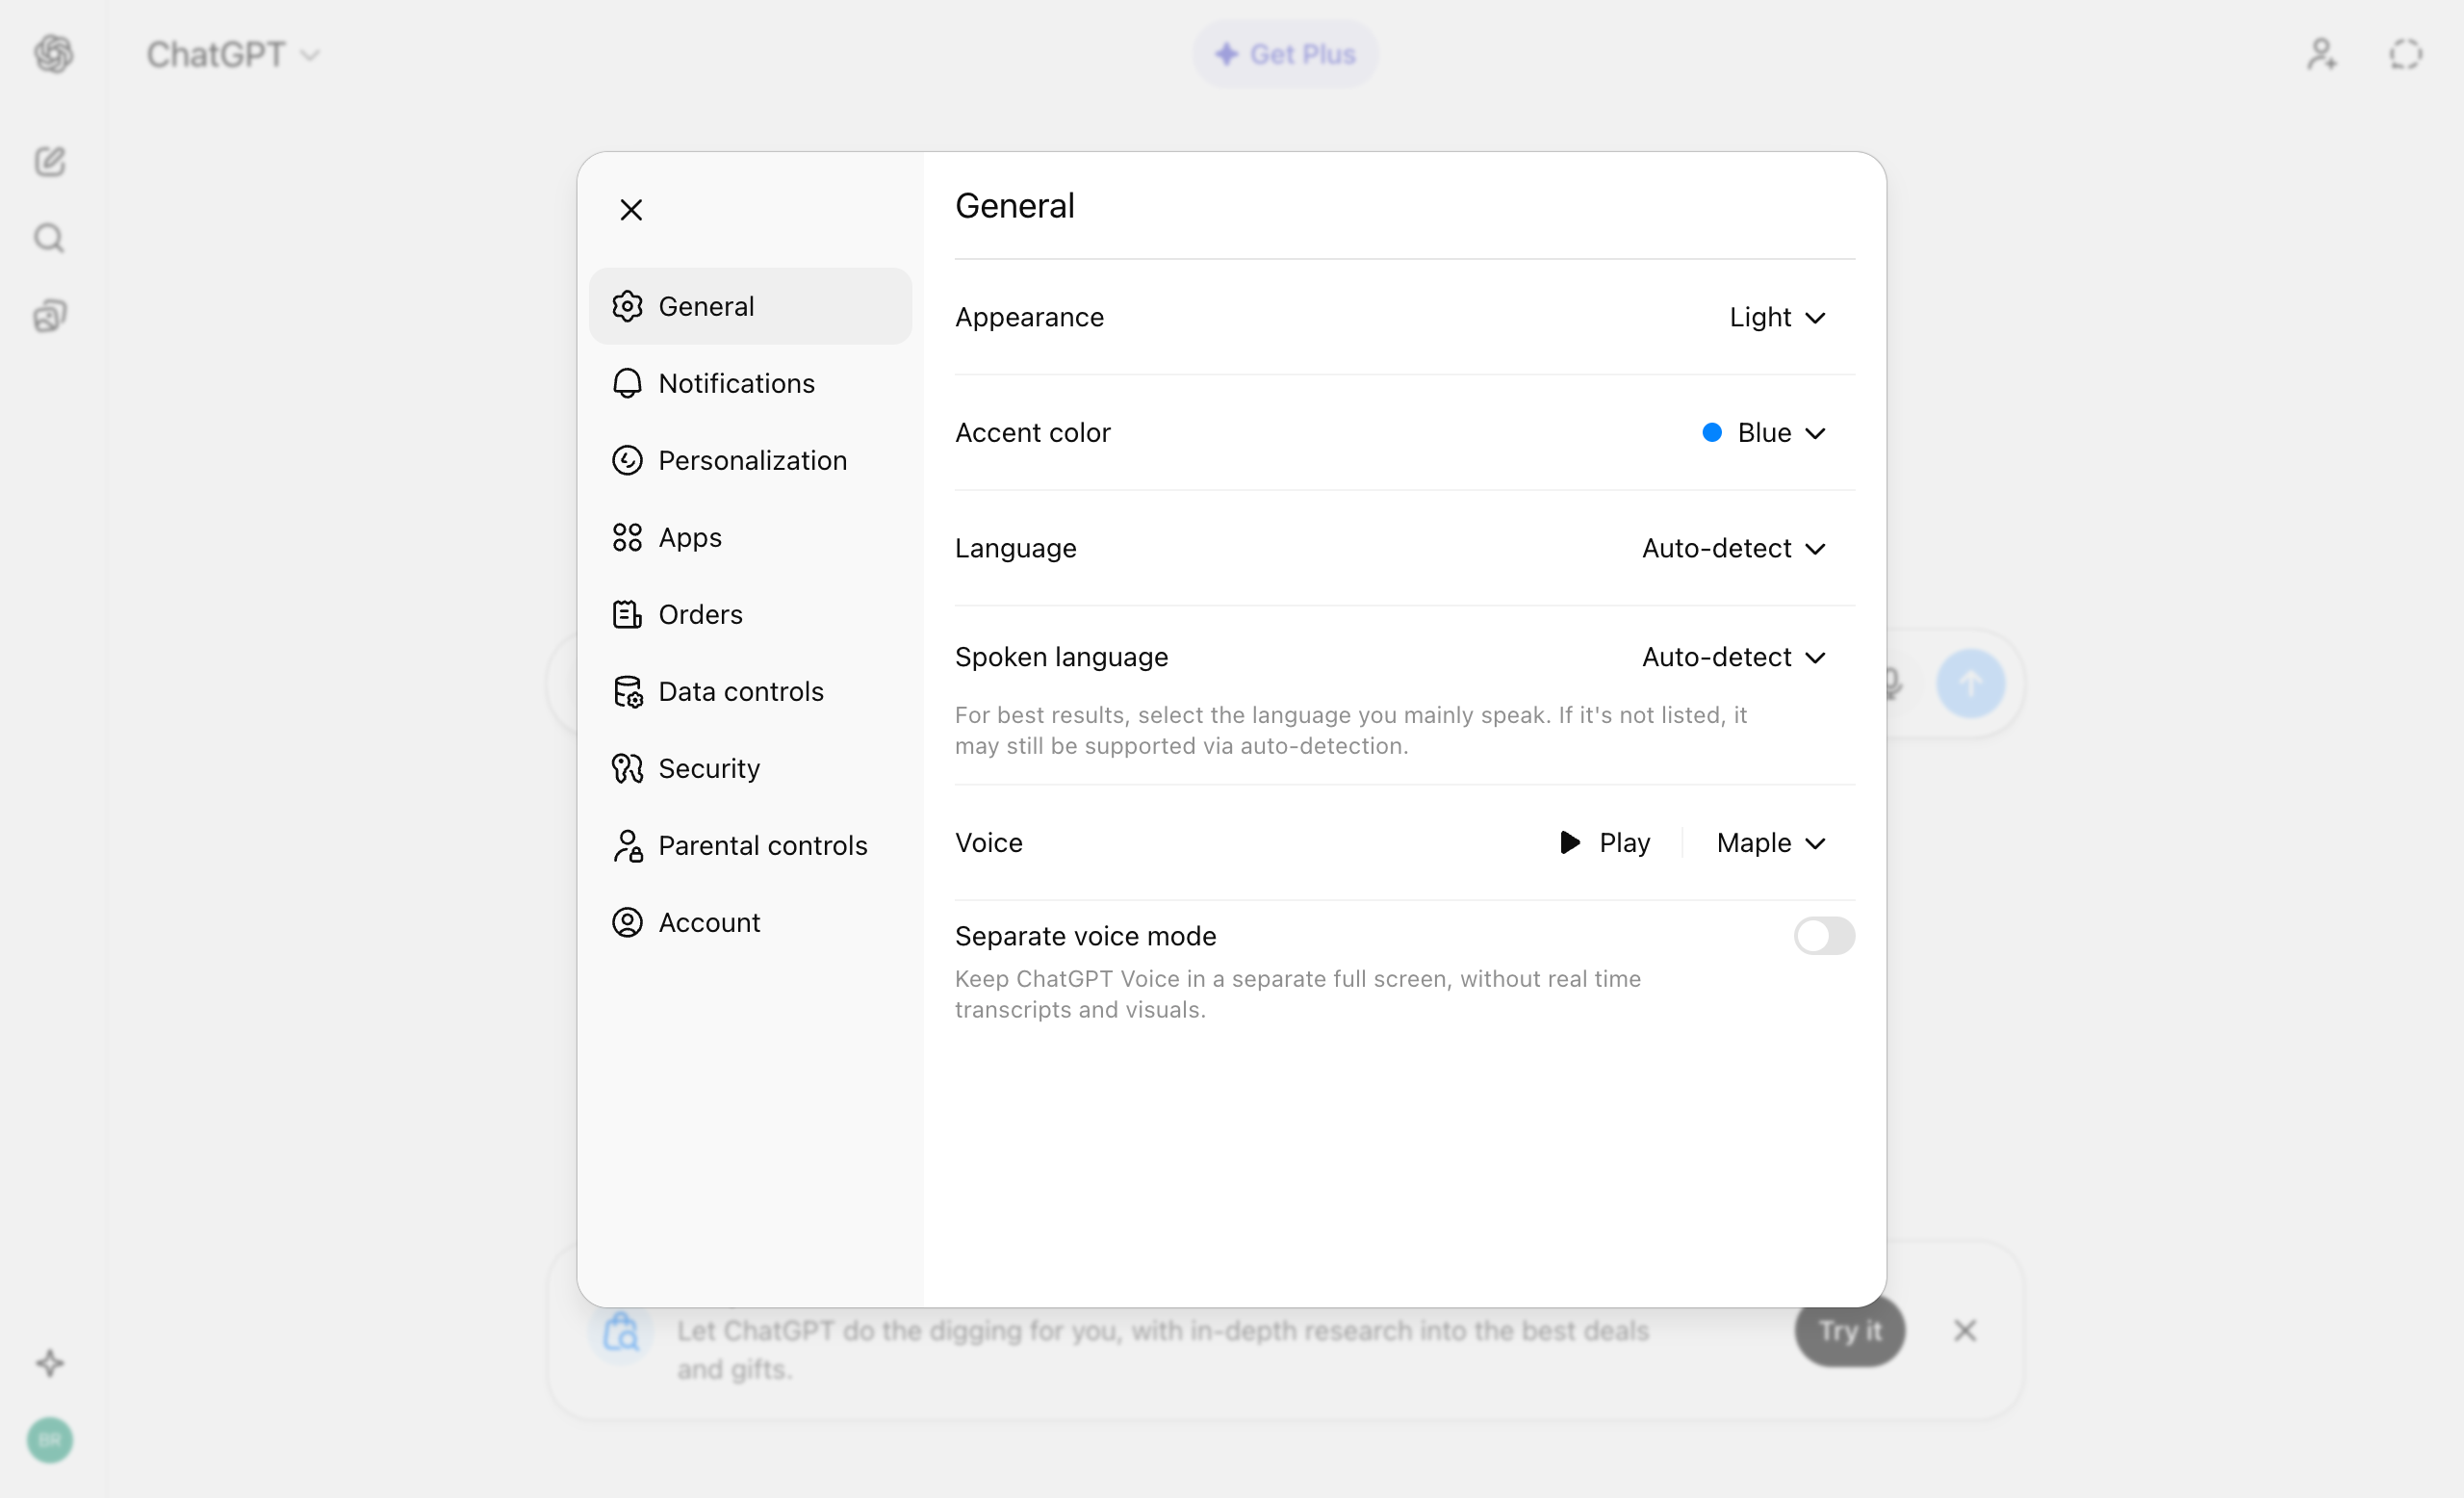The height and width of the screenshot is (1498, 2464).
Task: Choose a different voice from Maple dropdown
Action: 1771,843
